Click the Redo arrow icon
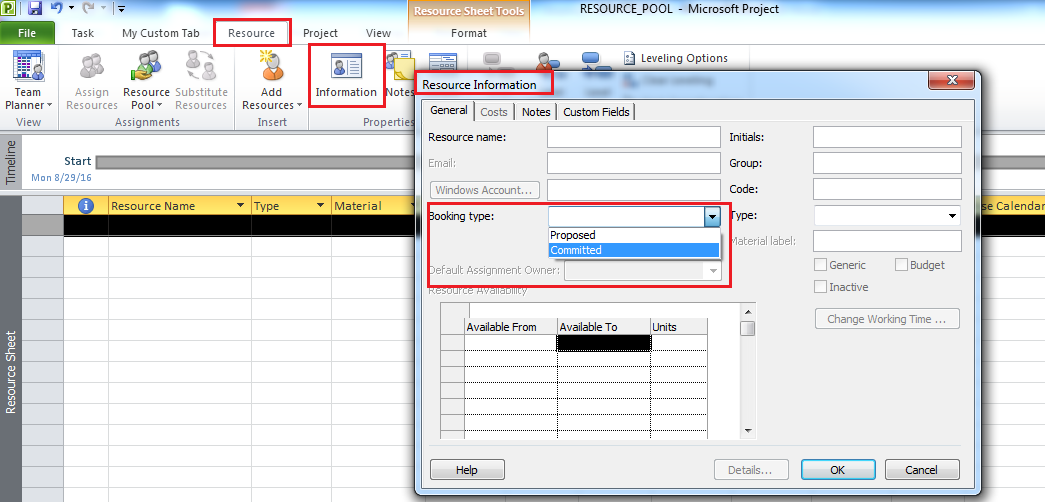 click(88, 9)
